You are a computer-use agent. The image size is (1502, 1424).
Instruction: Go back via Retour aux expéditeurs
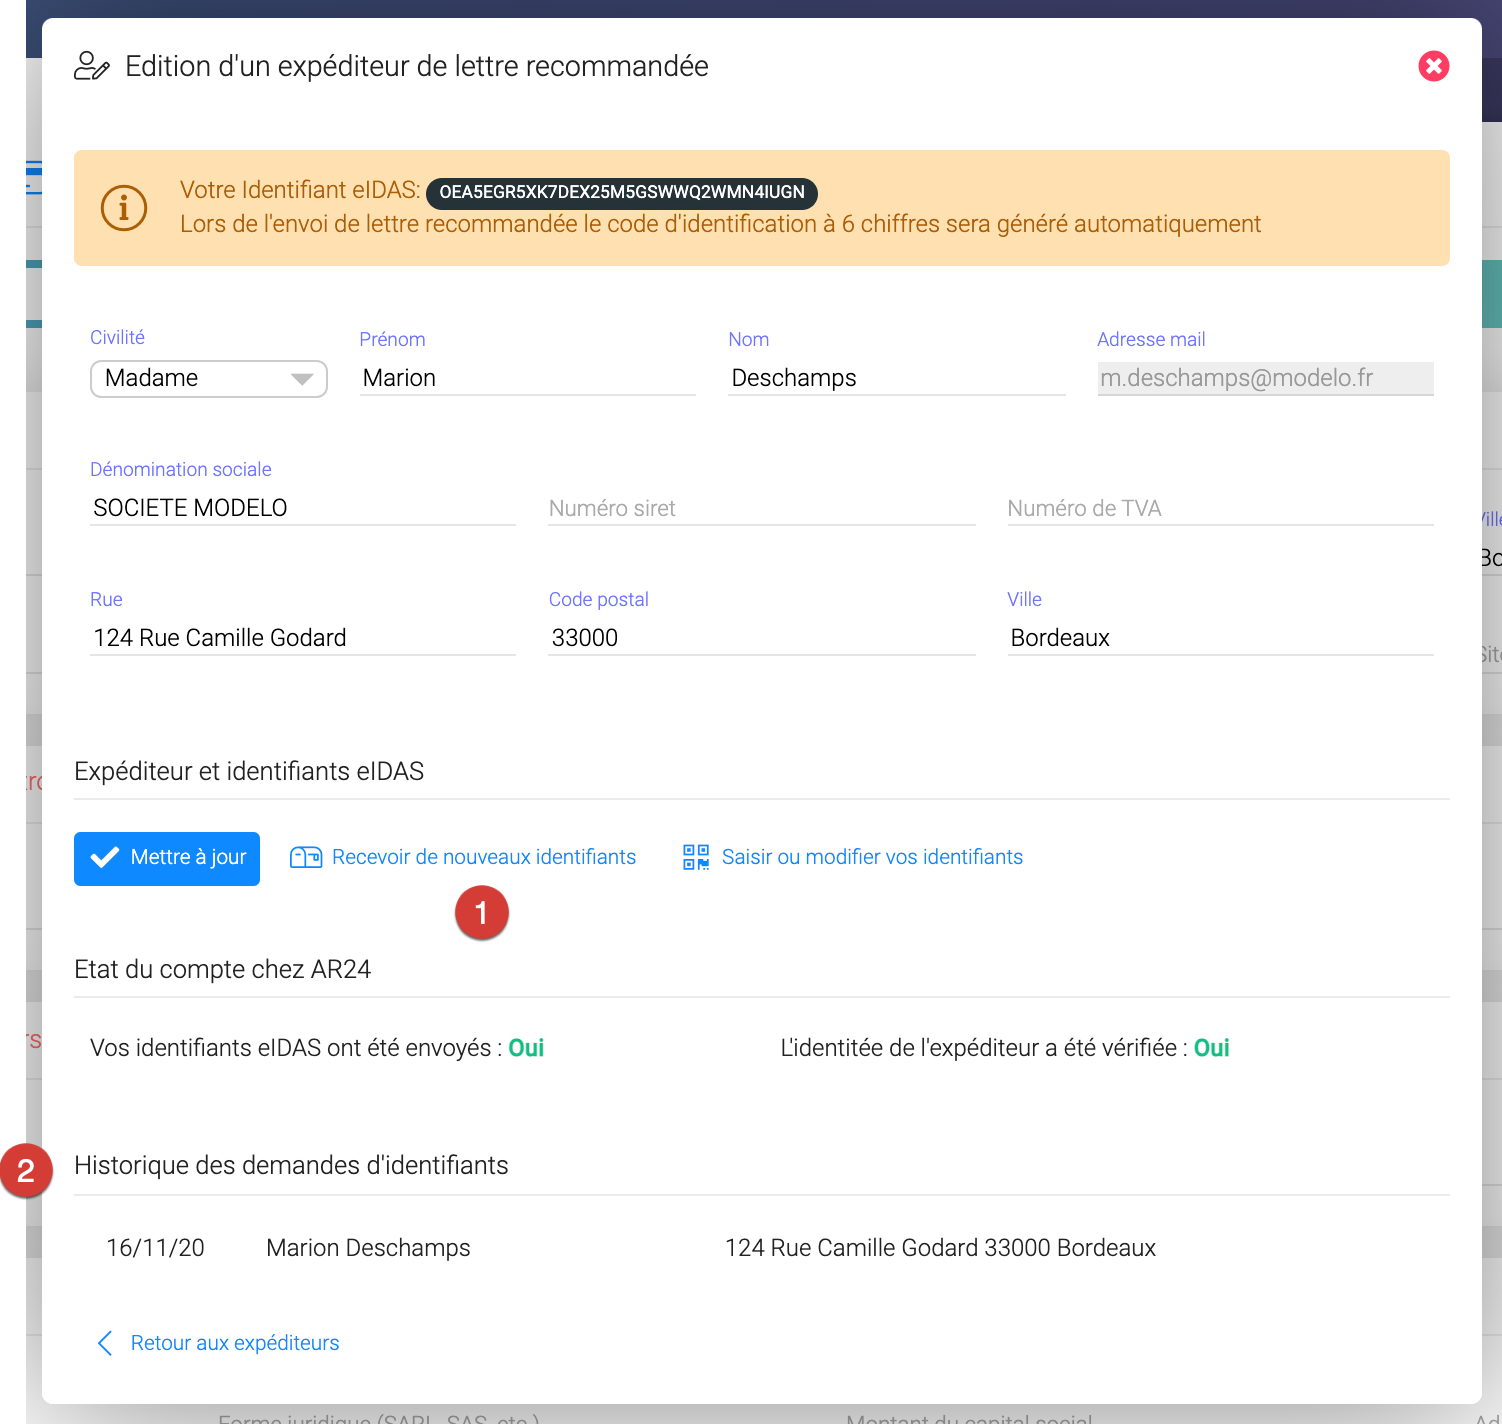point(234,1343)
